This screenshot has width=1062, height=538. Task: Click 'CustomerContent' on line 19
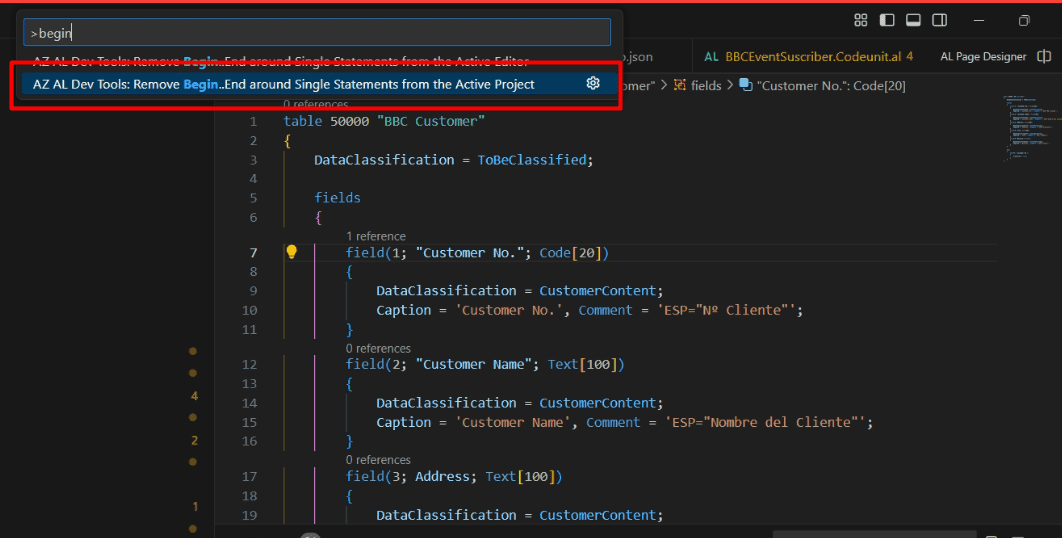coord(597,515)
